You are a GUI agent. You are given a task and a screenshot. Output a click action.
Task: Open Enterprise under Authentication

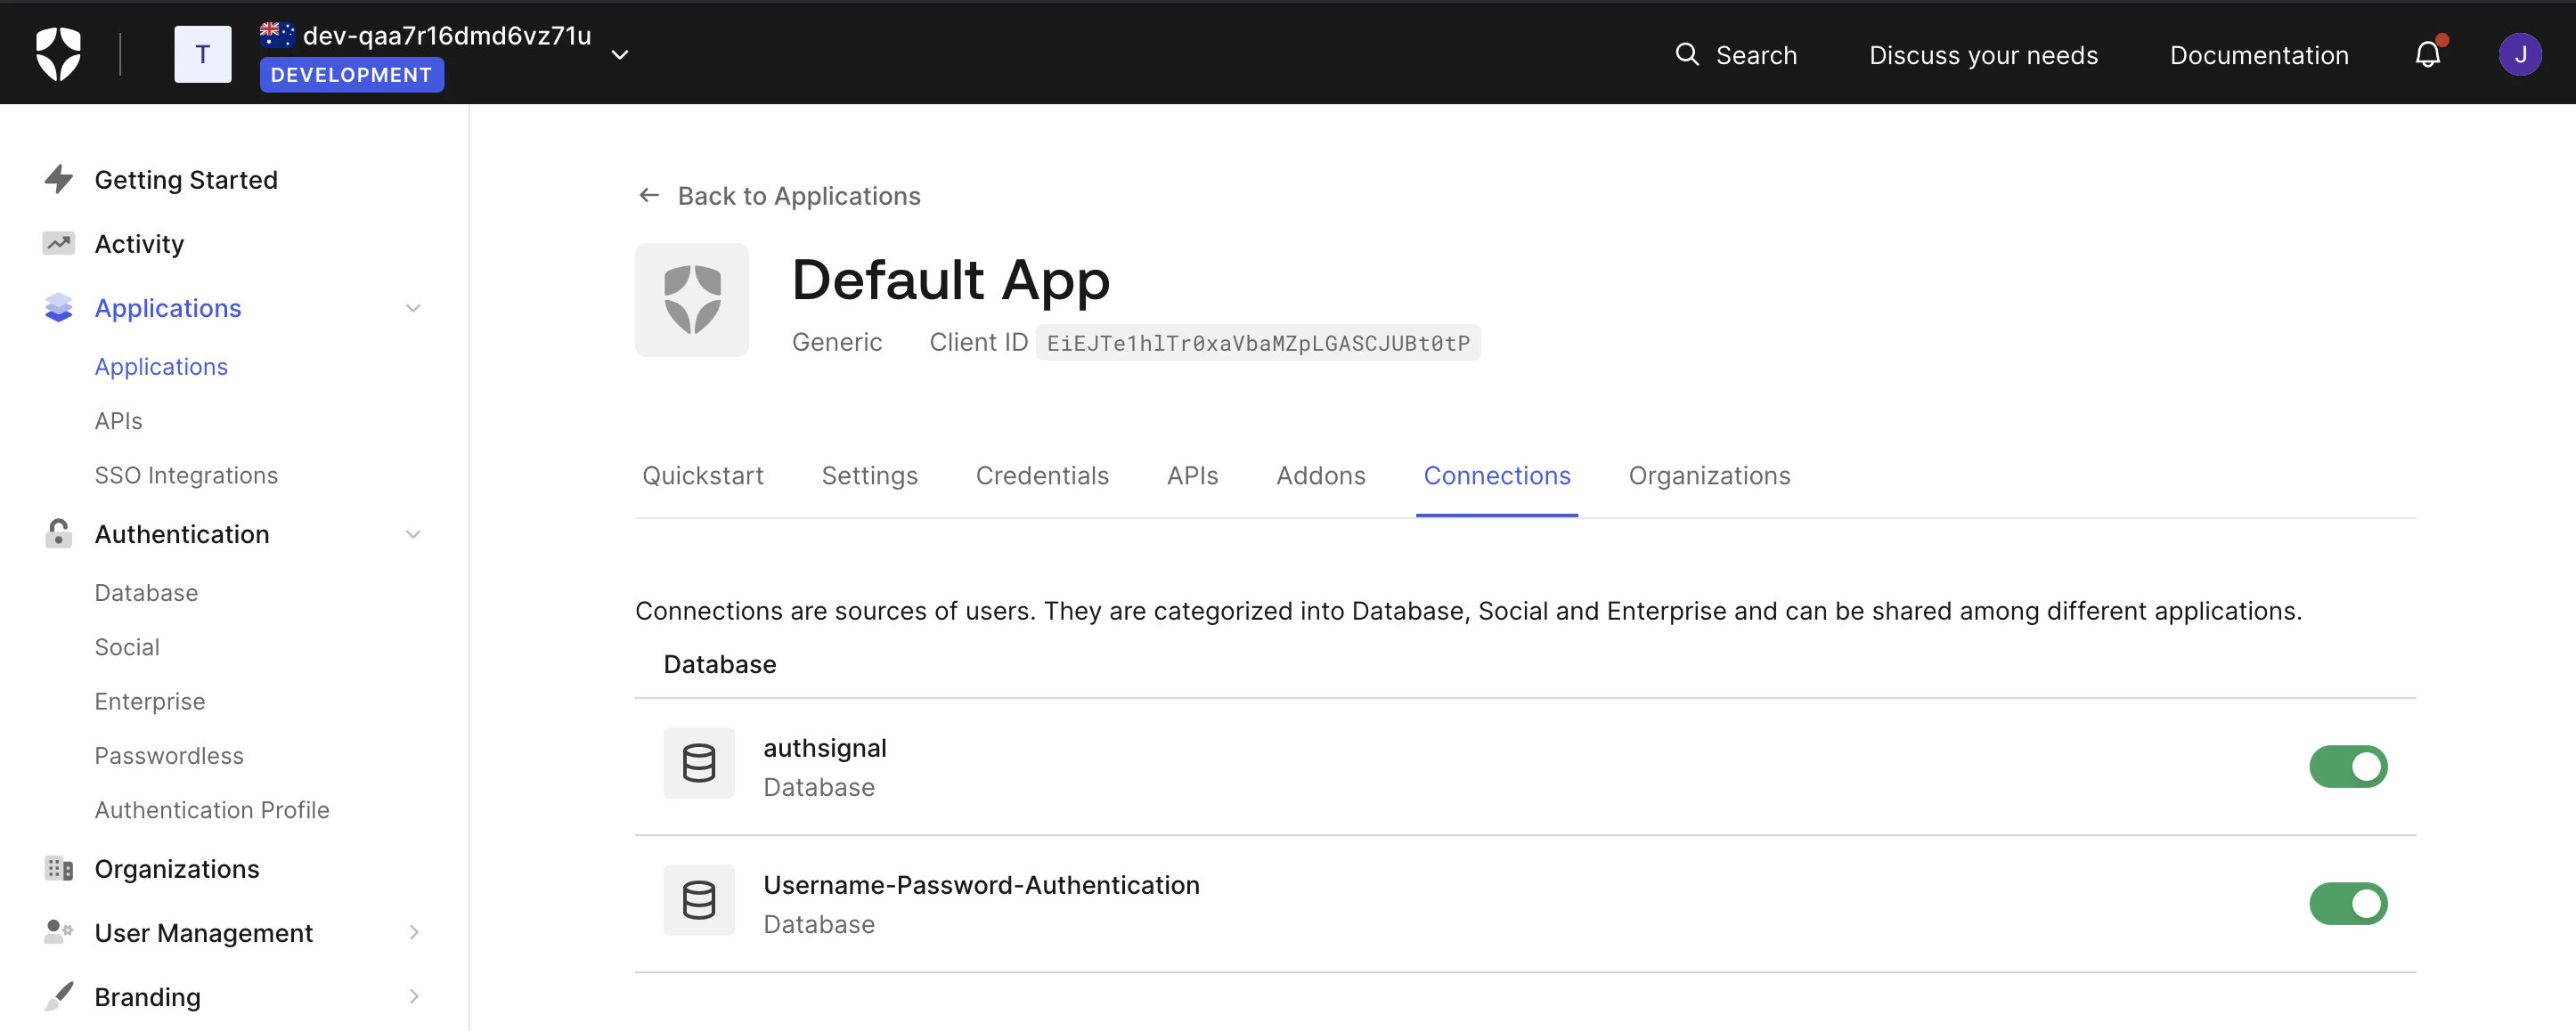150,702
